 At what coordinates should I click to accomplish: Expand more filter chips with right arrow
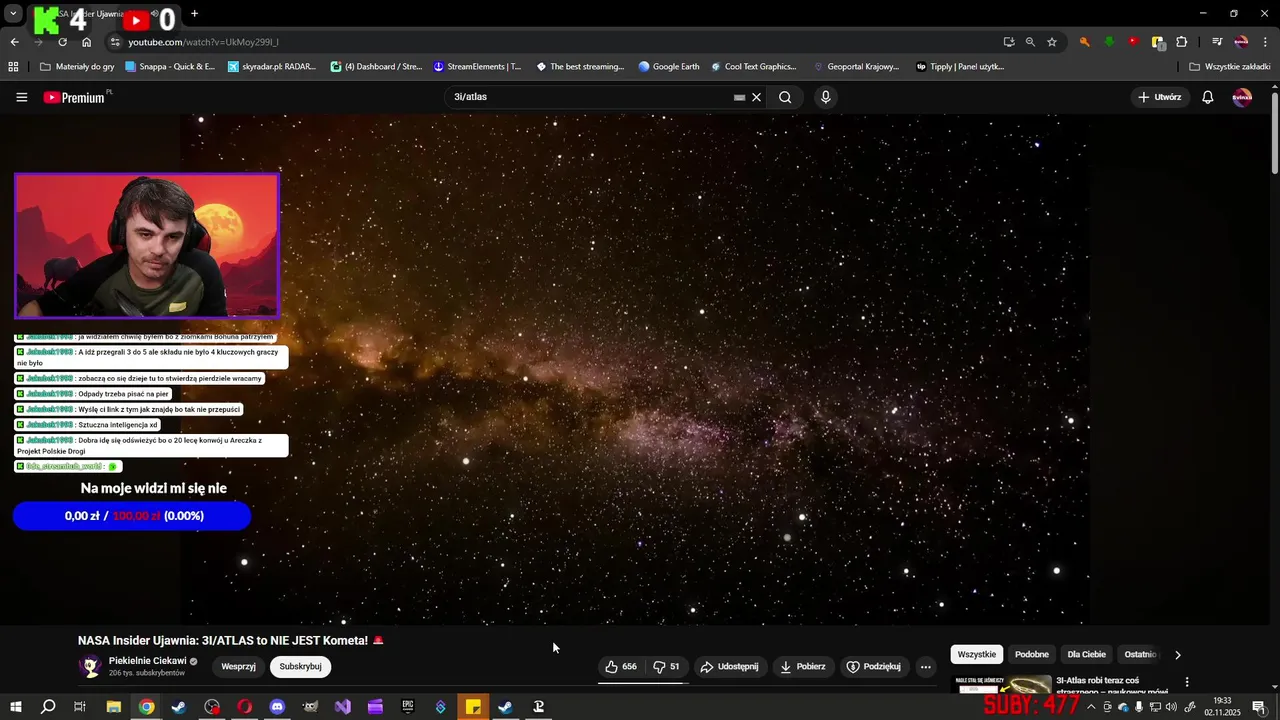(x=1177, y=655)
